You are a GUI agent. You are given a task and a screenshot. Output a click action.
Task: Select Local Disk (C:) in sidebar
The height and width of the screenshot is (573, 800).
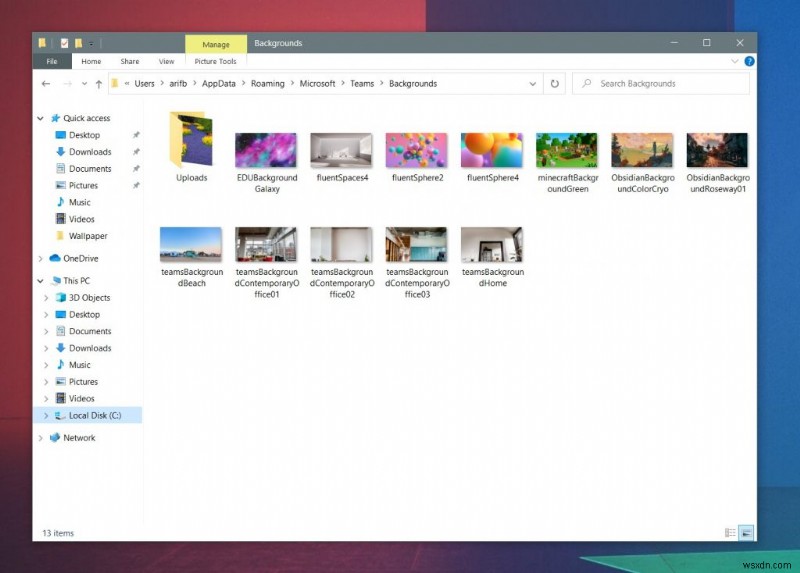[95, 416]
